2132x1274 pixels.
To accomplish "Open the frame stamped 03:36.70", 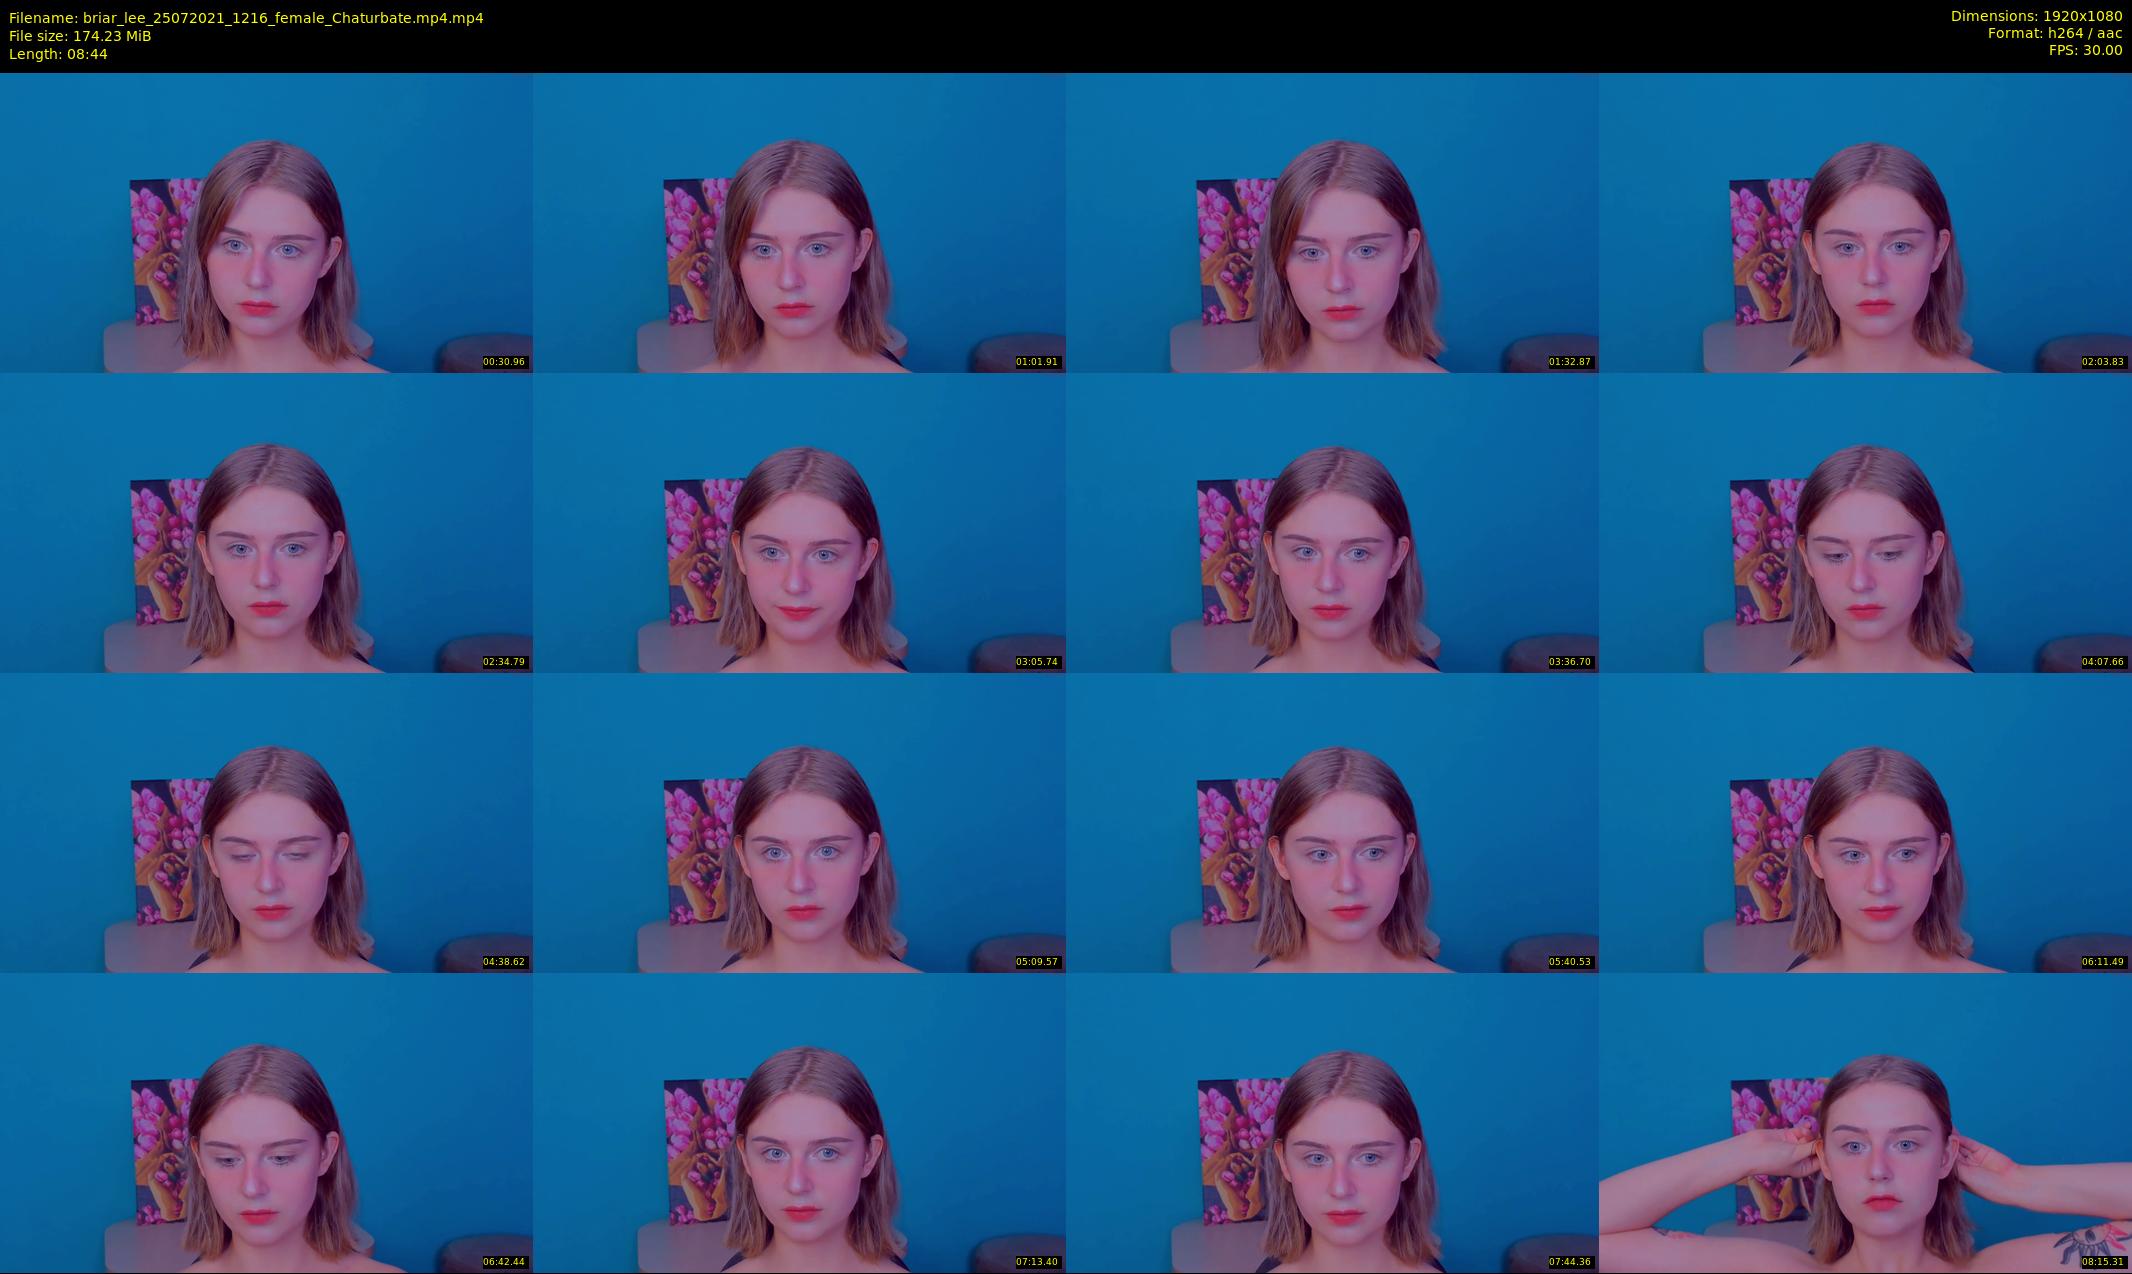I will [x=1332, y=522].
